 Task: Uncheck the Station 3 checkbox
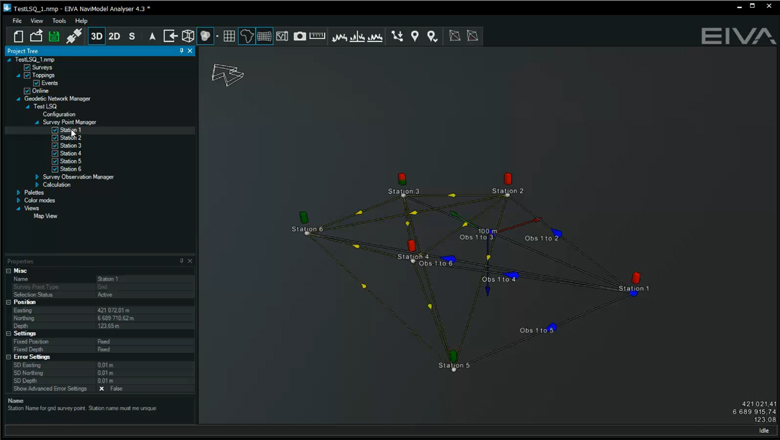point(55,146)
